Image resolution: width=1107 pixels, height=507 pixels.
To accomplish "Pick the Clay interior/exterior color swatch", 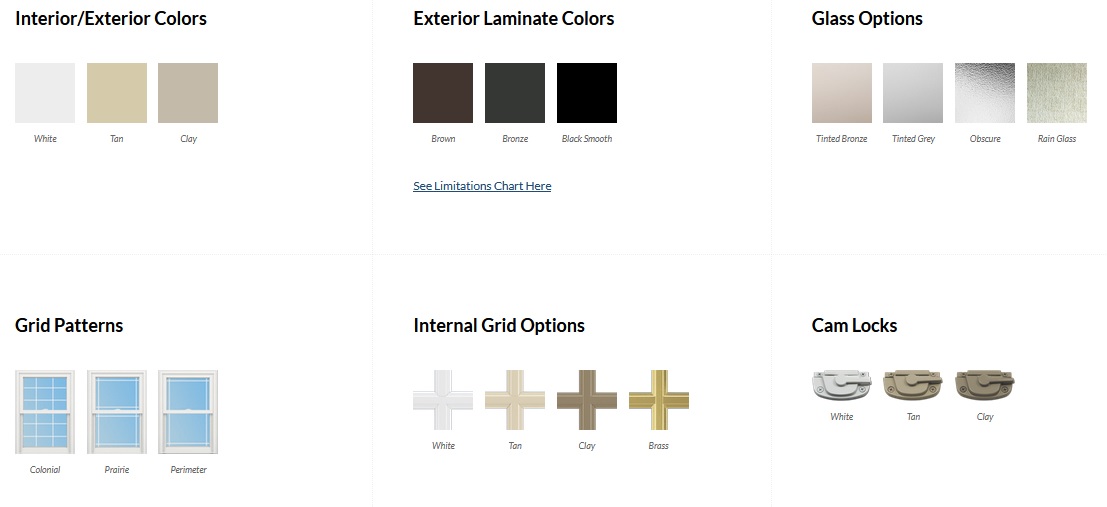I will (x=188, y=93).
